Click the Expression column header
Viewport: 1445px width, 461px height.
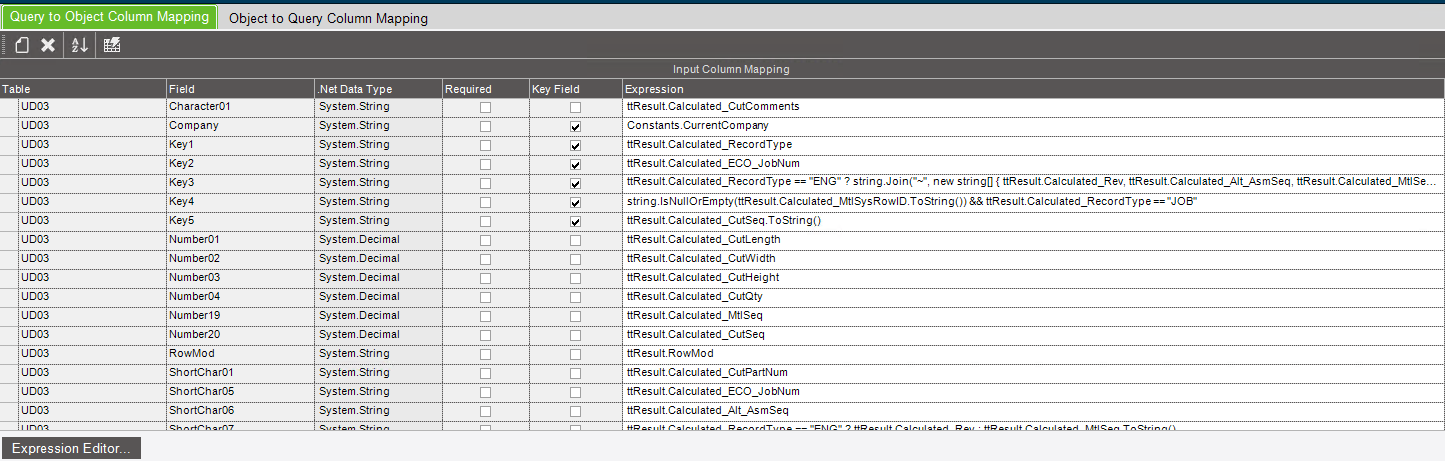pos(1033,89)
